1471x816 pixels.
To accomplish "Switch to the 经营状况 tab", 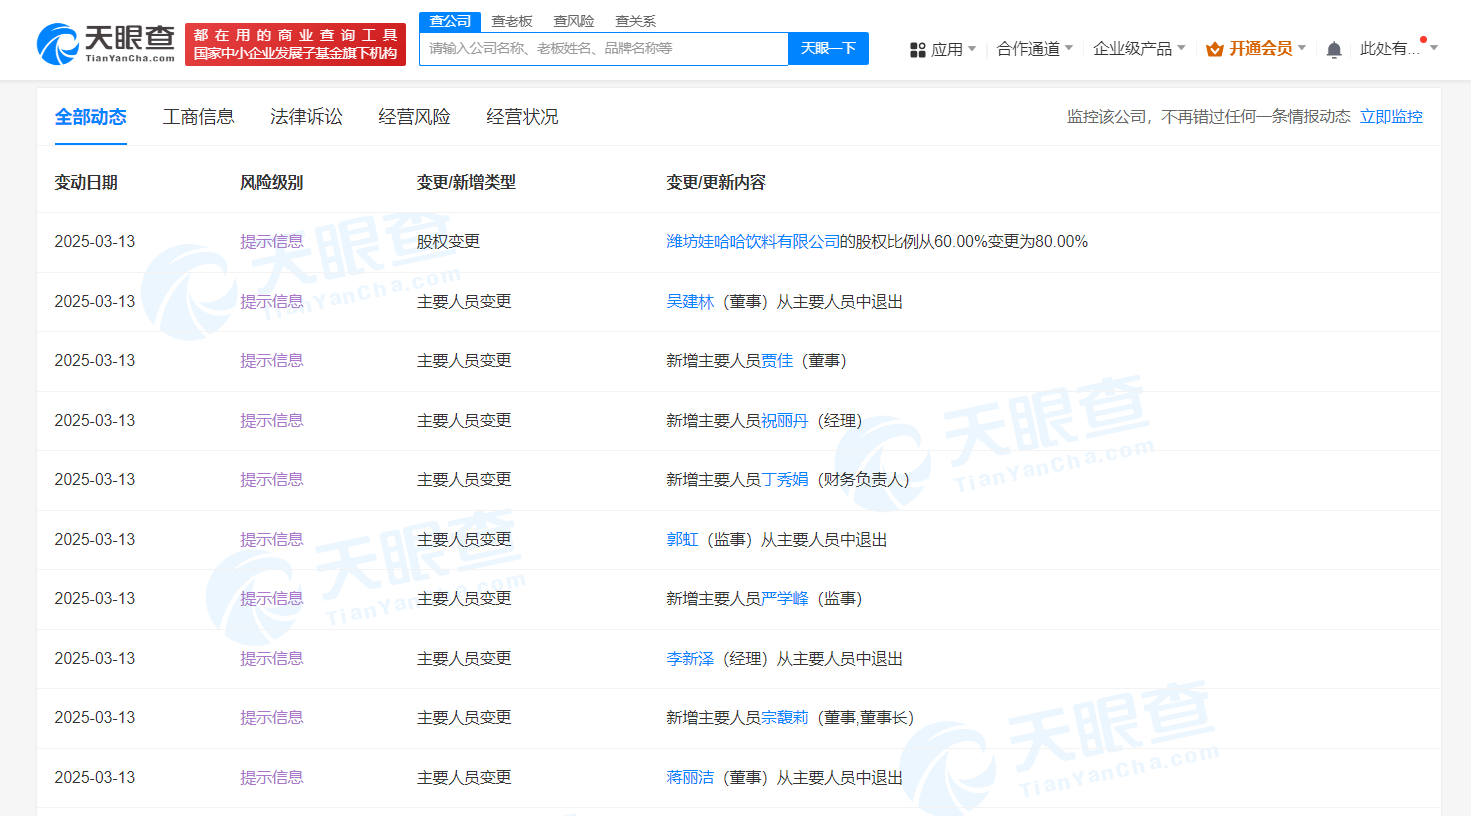I will pyautogui.click(x=523, y=117).
